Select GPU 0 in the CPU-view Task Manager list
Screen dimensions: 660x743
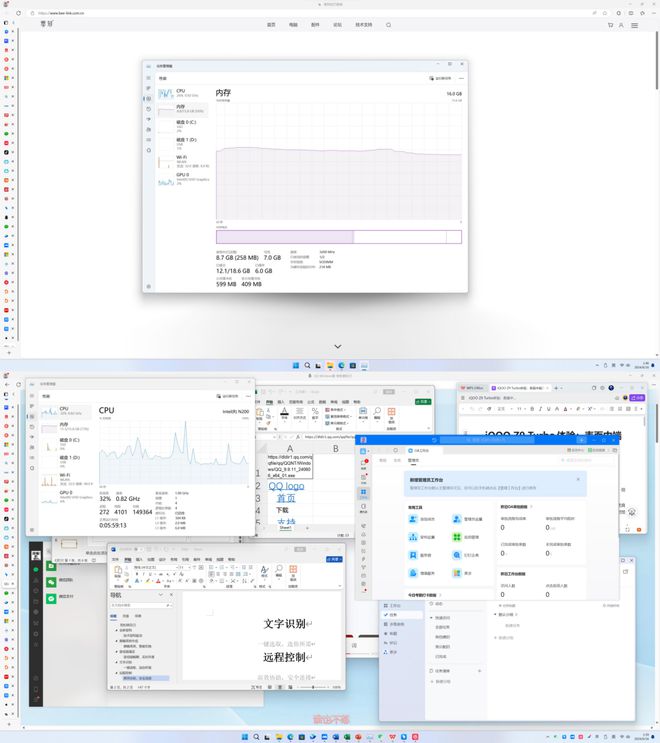point(65,496)
